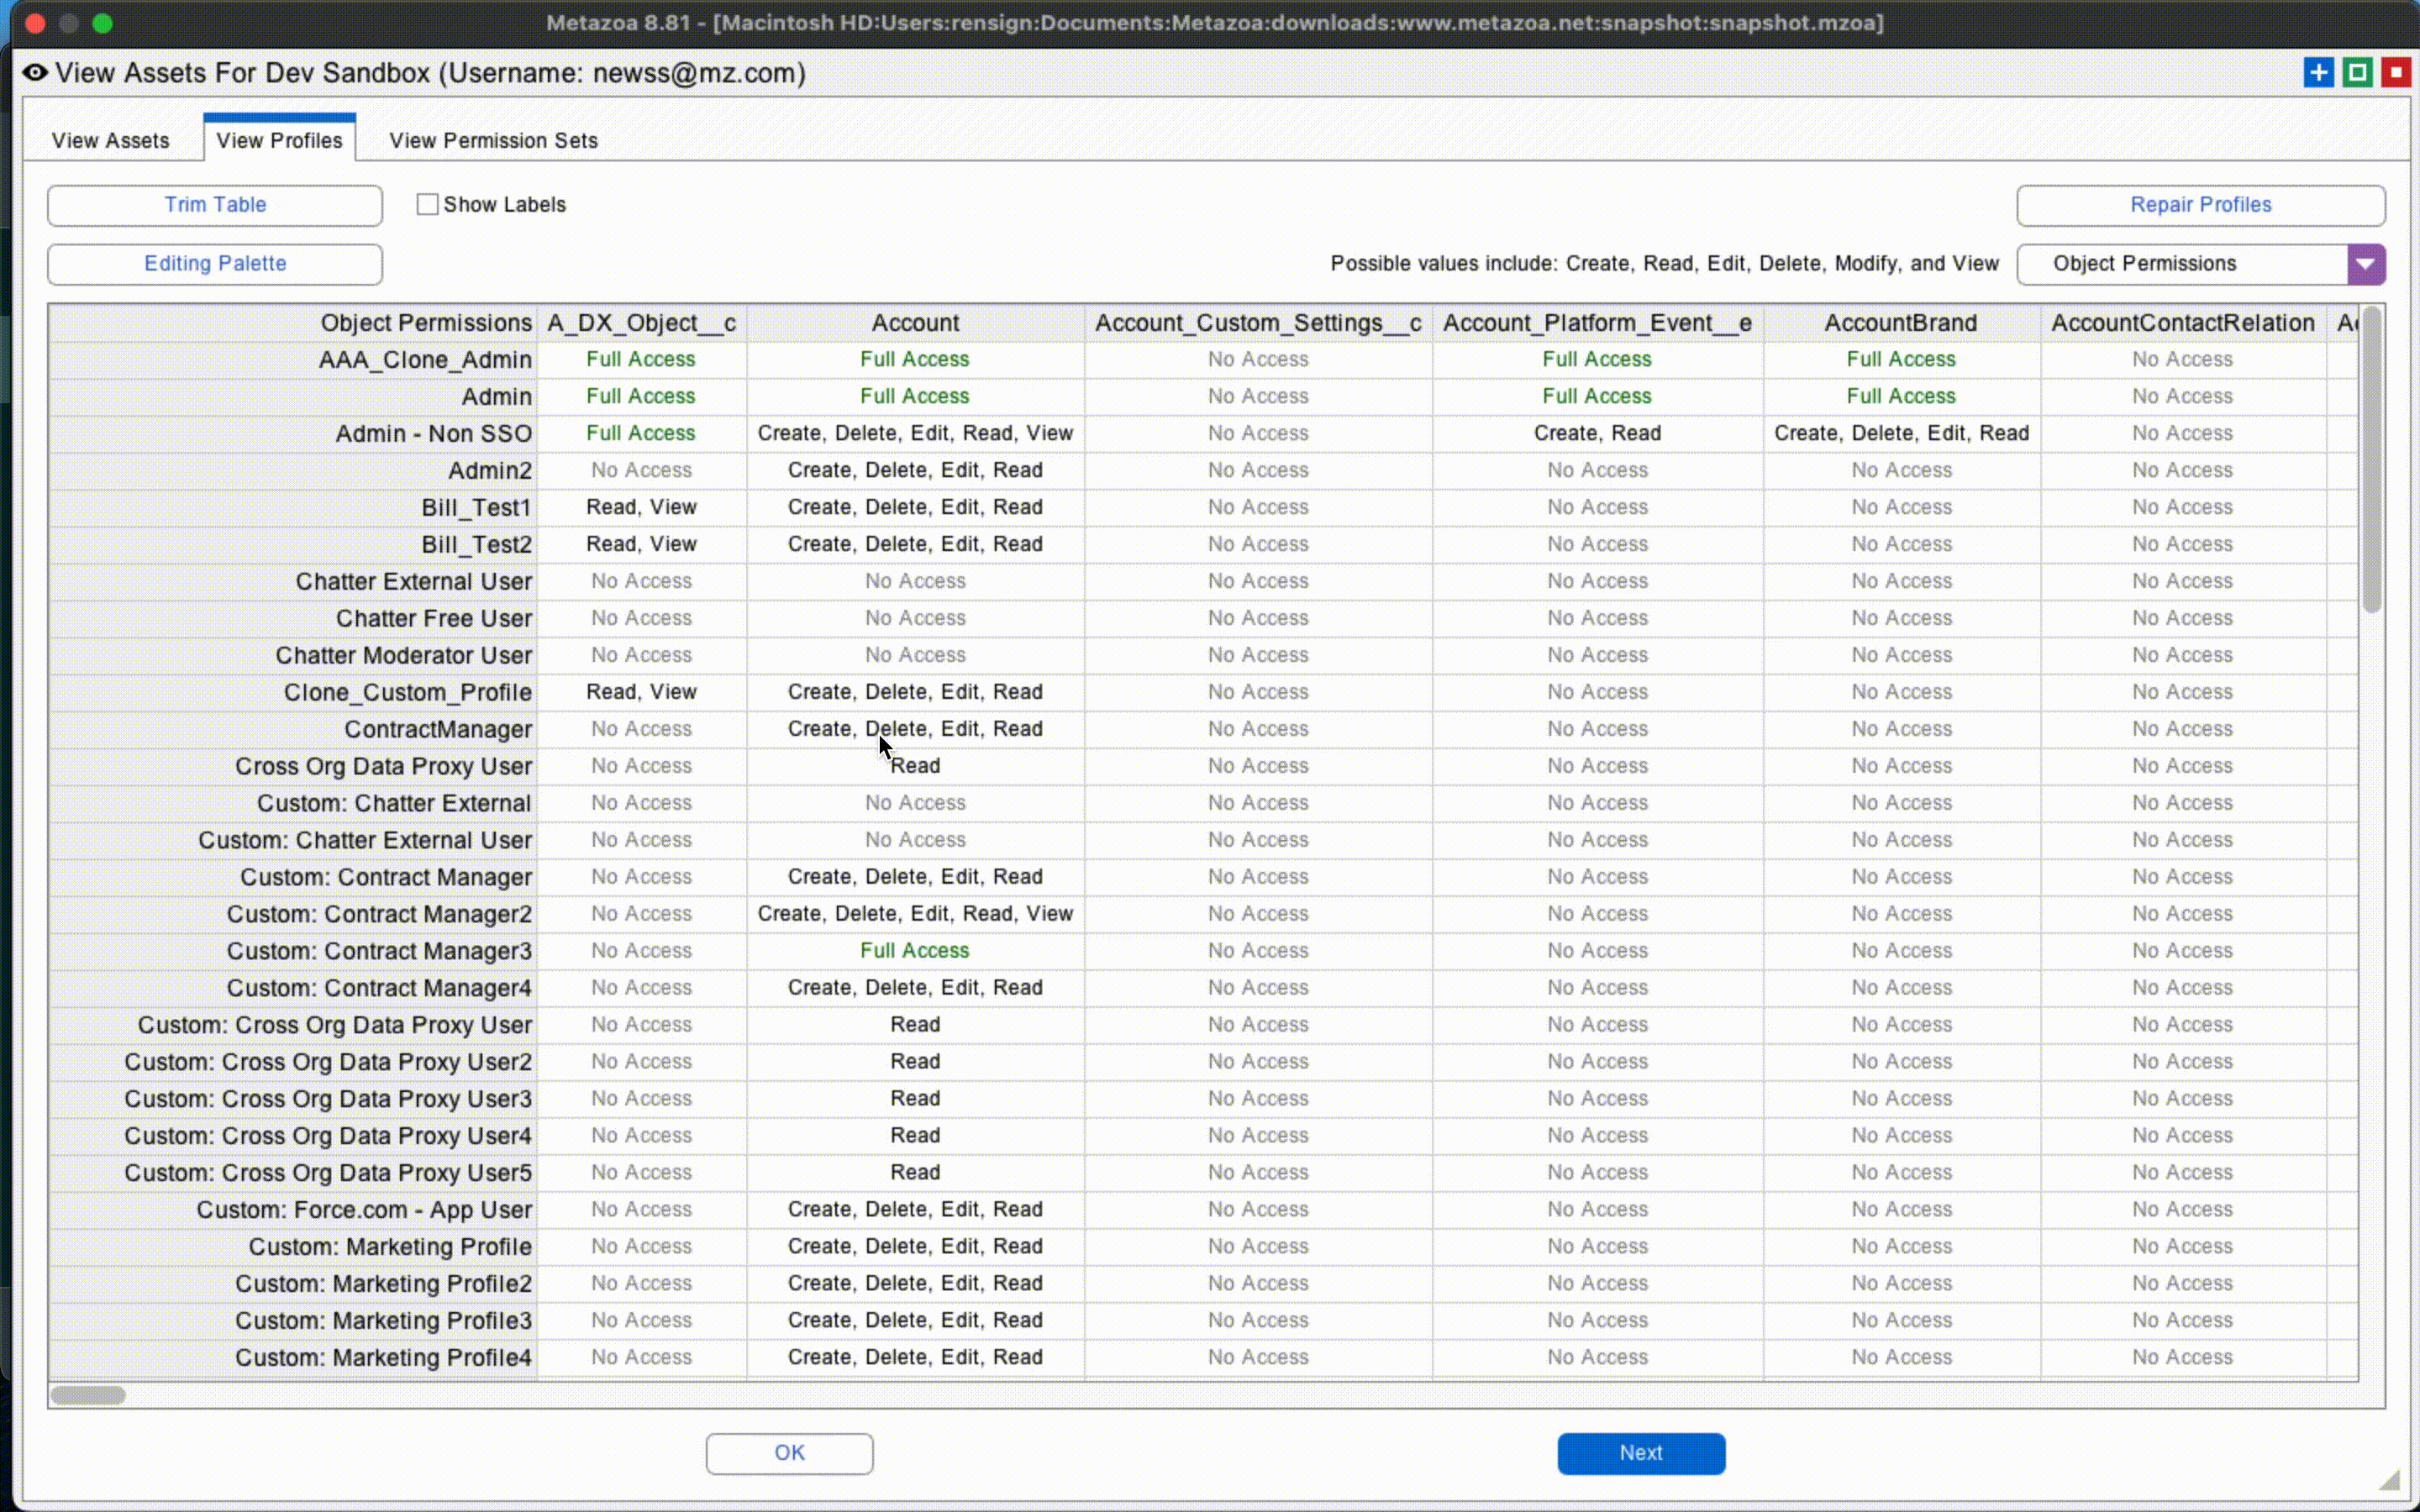Click Admin - Non SSO Create, Read cell
Viewport: 2420px width, 1512px height.
pos(1597,433)
